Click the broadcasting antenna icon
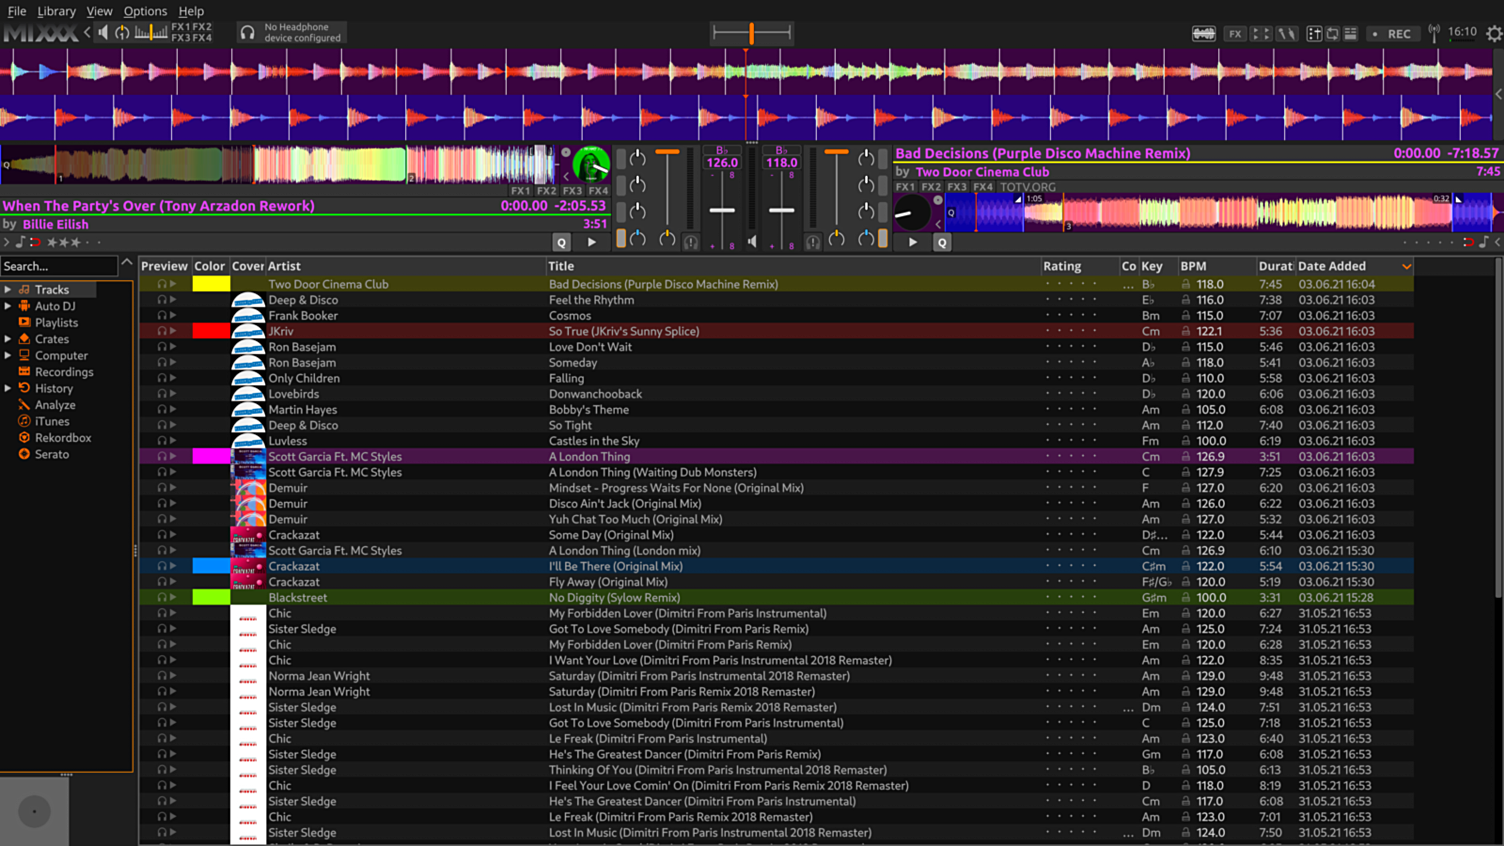This screenshot has width=1504, height=846. pos(1433,33)
